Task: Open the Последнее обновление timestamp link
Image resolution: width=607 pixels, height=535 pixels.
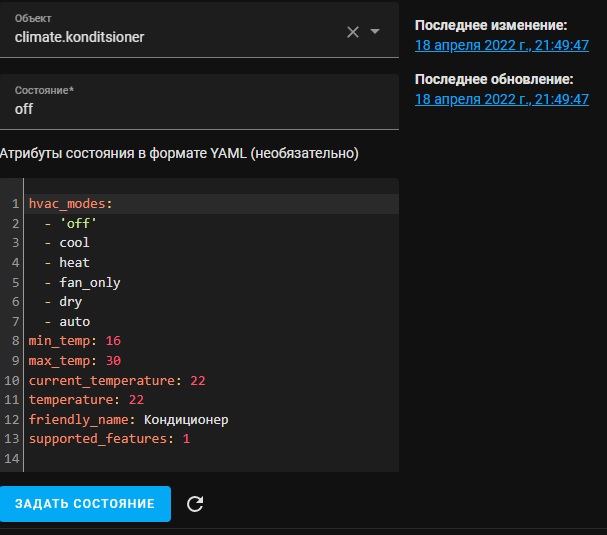Action: pos(502,99)
